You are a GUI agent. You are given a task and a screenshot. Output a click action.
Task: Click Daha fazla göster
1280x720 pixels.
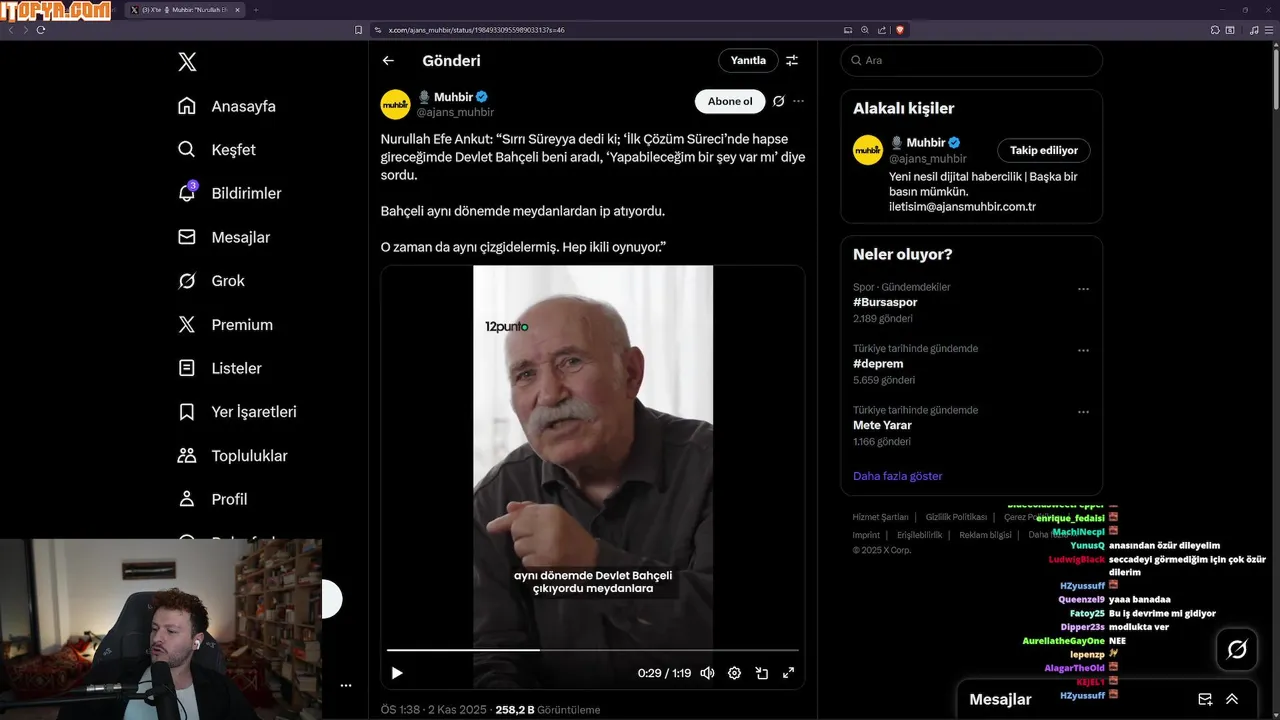(x=897, y=476)
